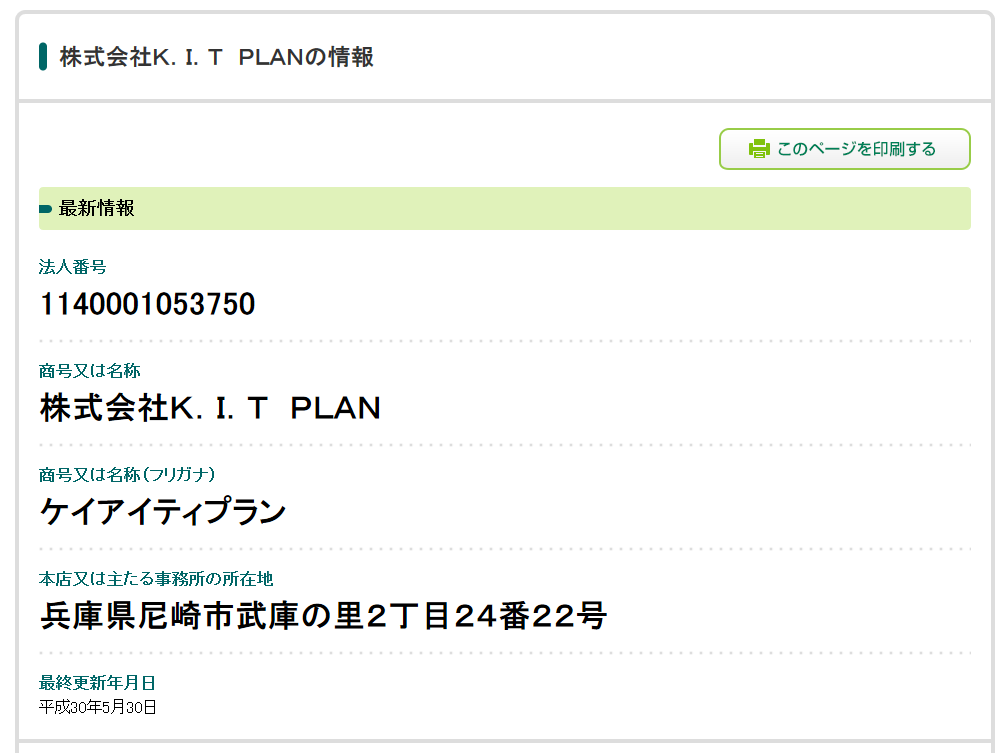This screenshot has height=753, width=1005.
Task: Click the 商号又は名称(フリガナ) label
Action: (x=127, y=474)
